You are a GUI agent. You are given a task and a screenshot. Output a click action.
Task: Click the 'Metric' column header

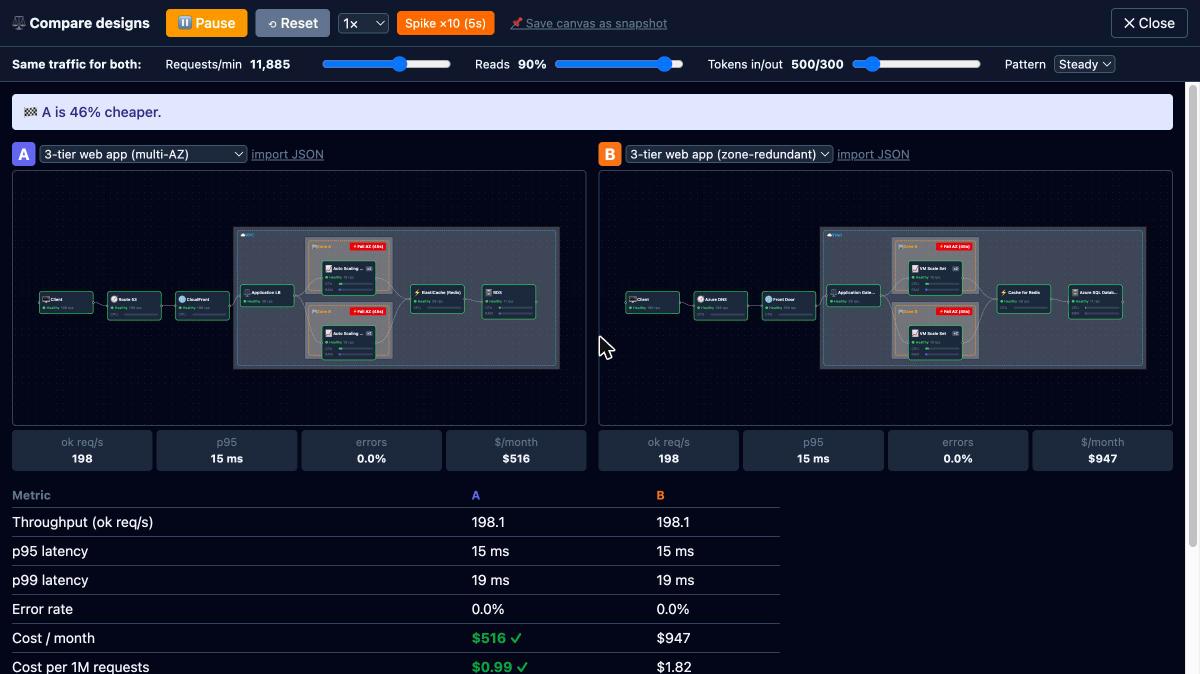(x=31, y=495)
